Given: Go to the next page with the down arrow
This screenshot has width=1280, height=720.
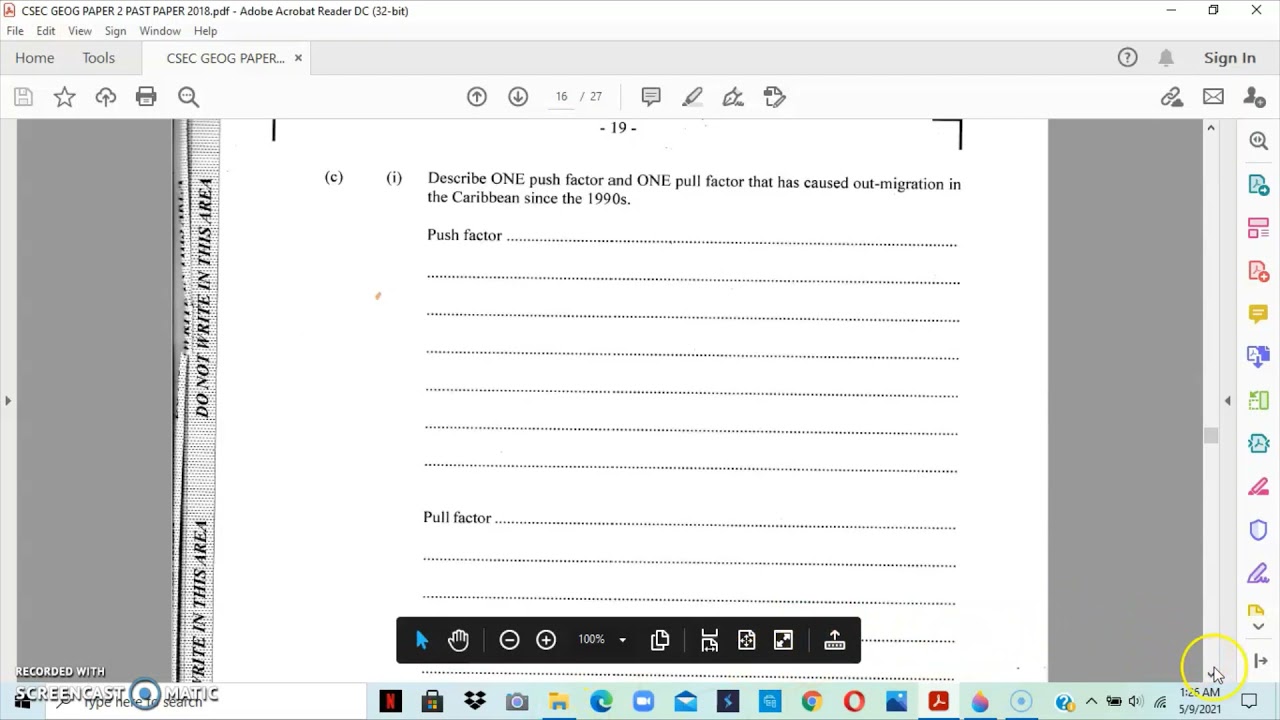Looking at the screenshot, I should [518, 97].
